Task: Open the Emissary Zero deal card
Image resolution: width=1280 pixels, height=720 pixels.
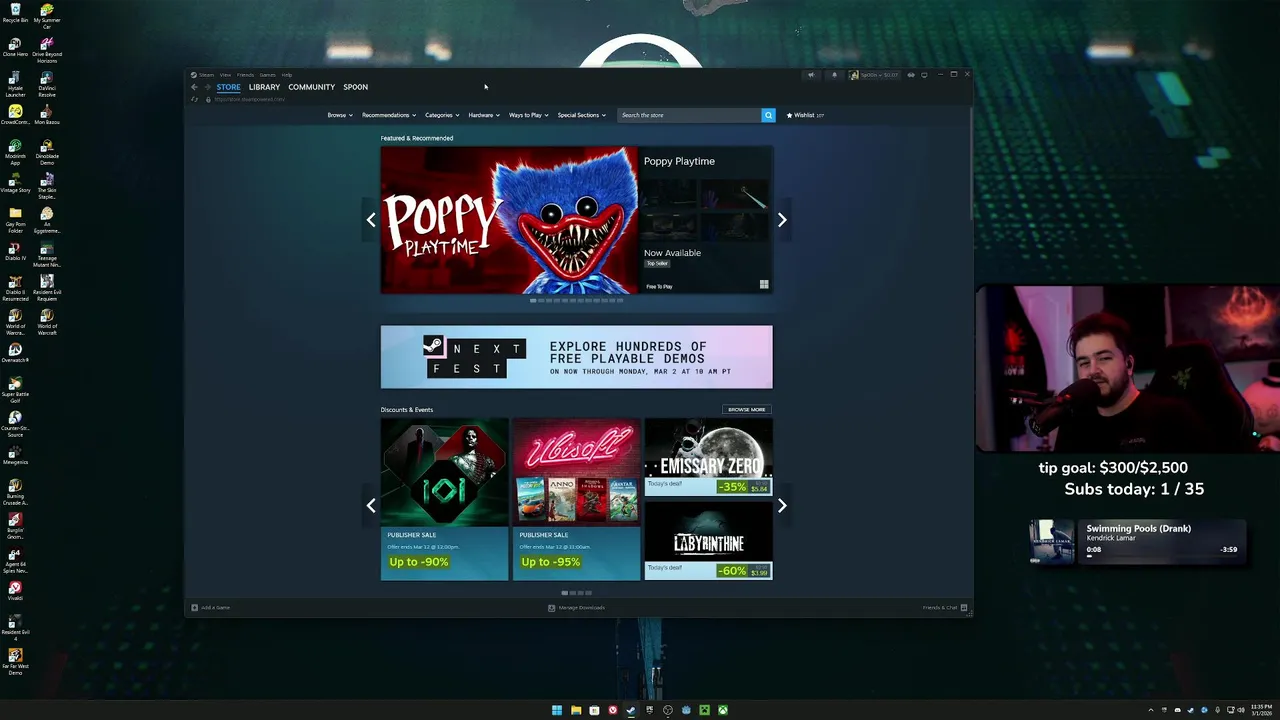Action: 708,457
